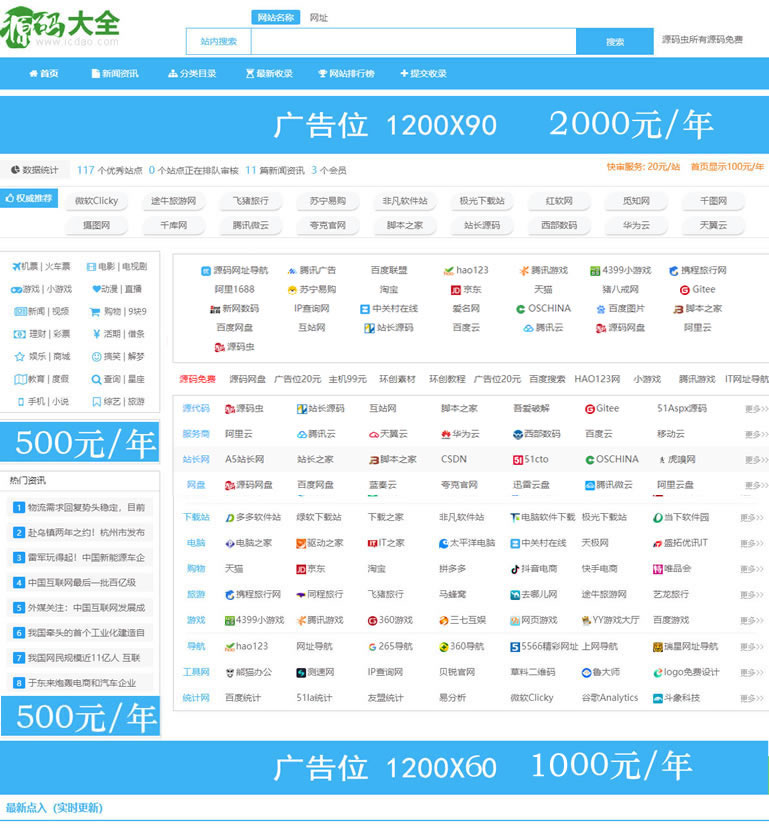Viewport: 769px width, 828px height.
Task: Click the 查询 | 星座 category
Action: pos(118,379)
